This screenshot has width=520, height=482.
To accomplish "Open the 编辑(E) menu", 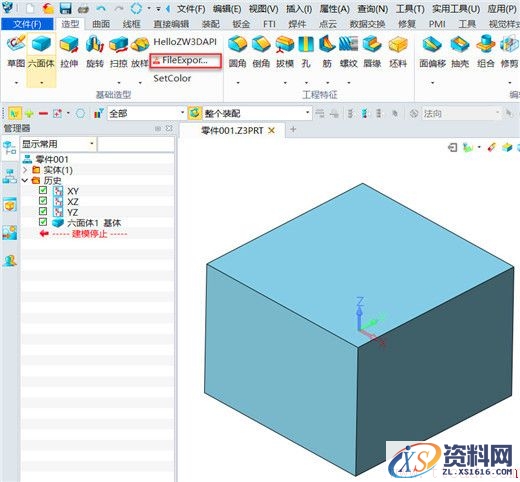I will point(227,9).
